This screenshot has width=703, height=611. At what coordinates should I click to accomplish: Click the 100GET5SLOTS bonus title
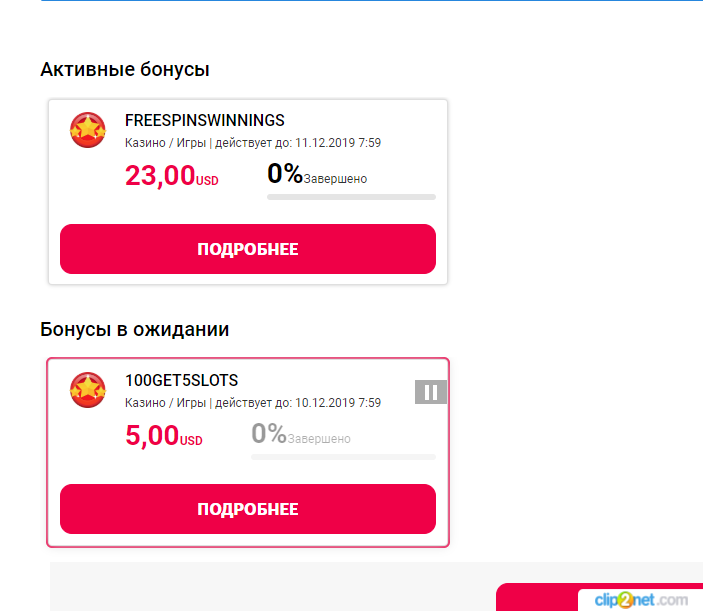coord(182,380)
